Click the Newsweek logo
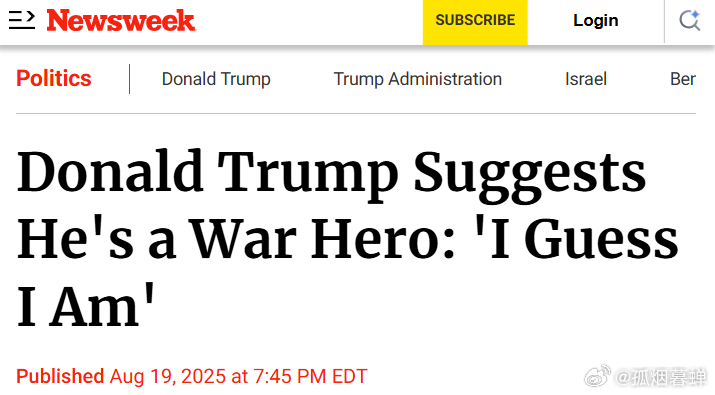715x395 pixels. click(121, 21)
